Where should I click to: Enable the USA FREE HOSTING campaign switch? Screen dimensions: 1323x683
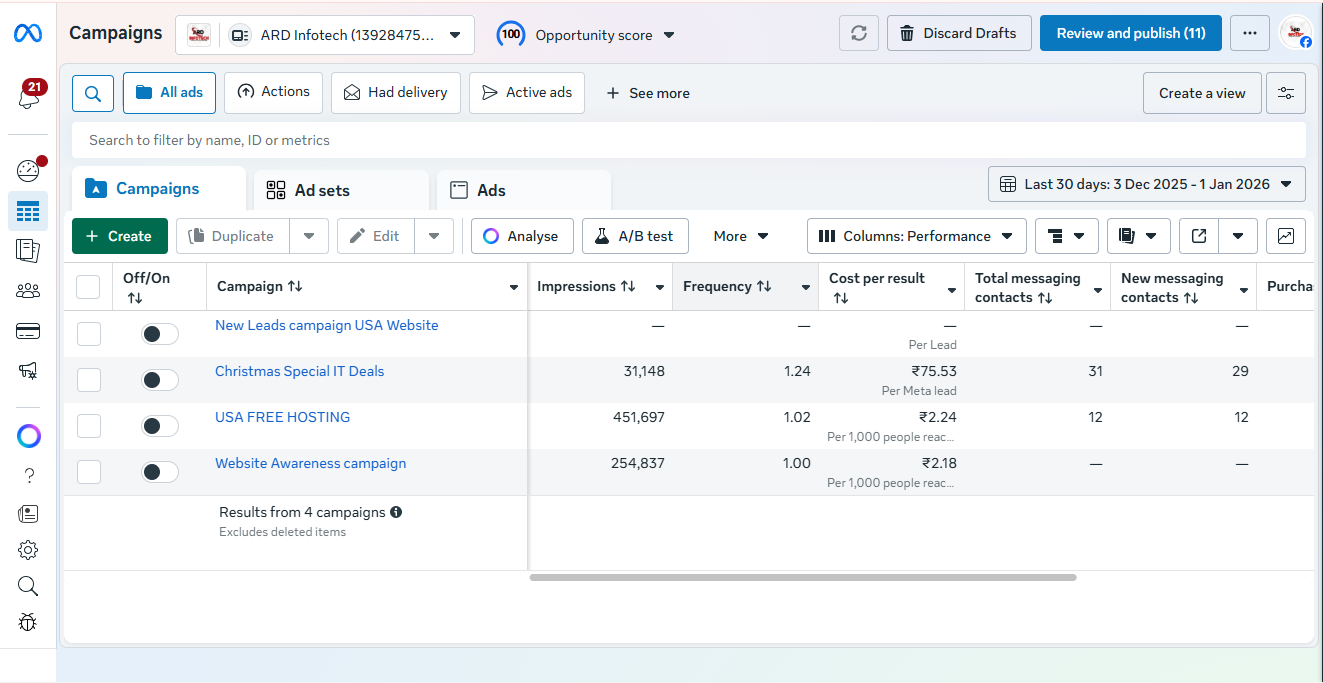pyautogui.click(x=160, y=426)
